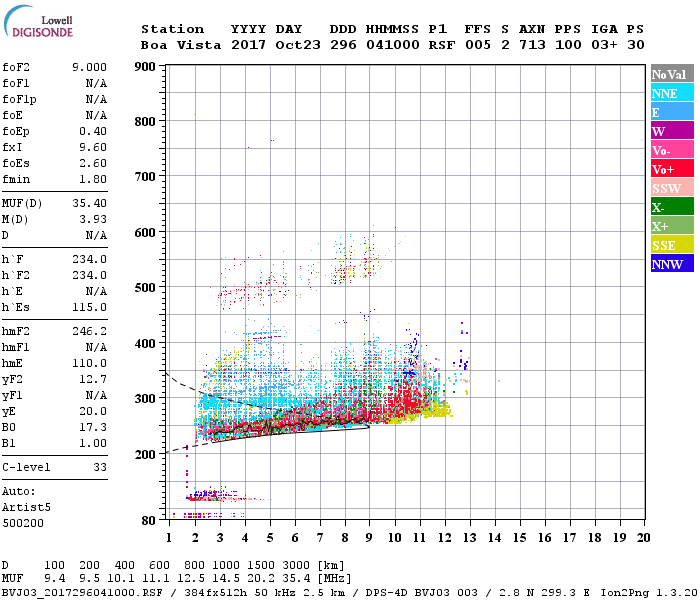Click the h`F value 234.0
Viewport: 700px width, 600px height.
[x=89, y=259]
